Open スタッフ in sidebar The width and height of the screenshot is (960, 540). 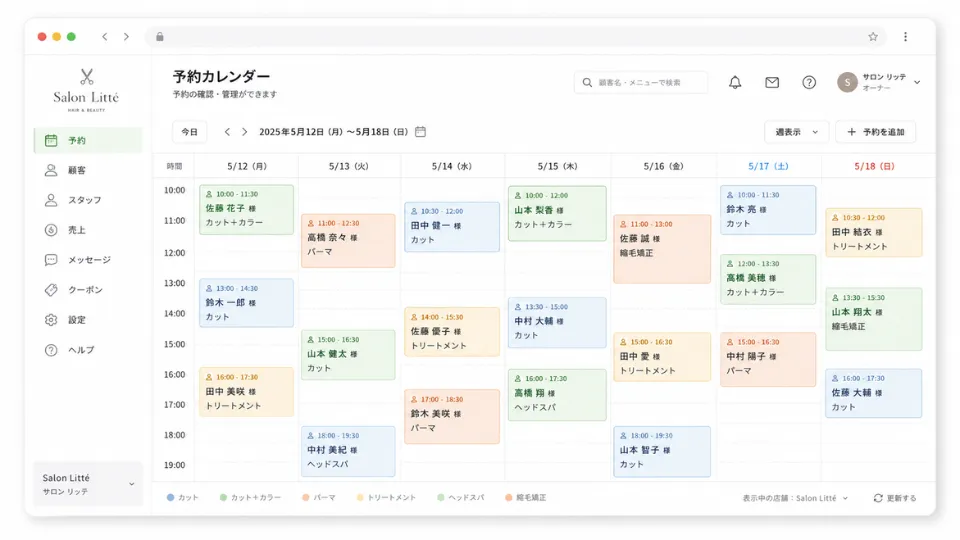point(88,200)
